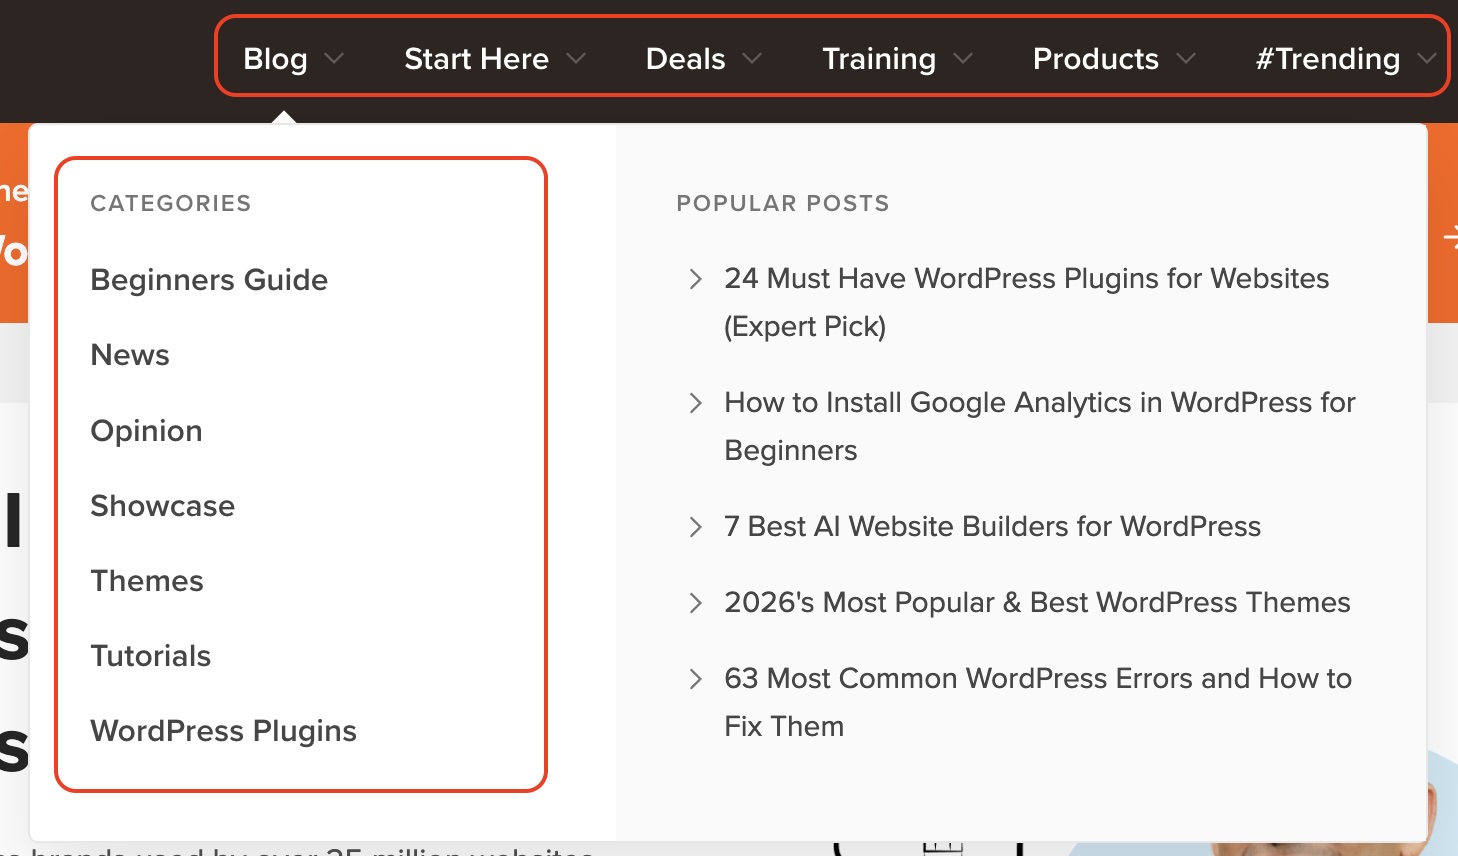The image size is (1458, 856).
Task: Click arrow icon beside Google Analytics post
Action: (x=696, y=403)
